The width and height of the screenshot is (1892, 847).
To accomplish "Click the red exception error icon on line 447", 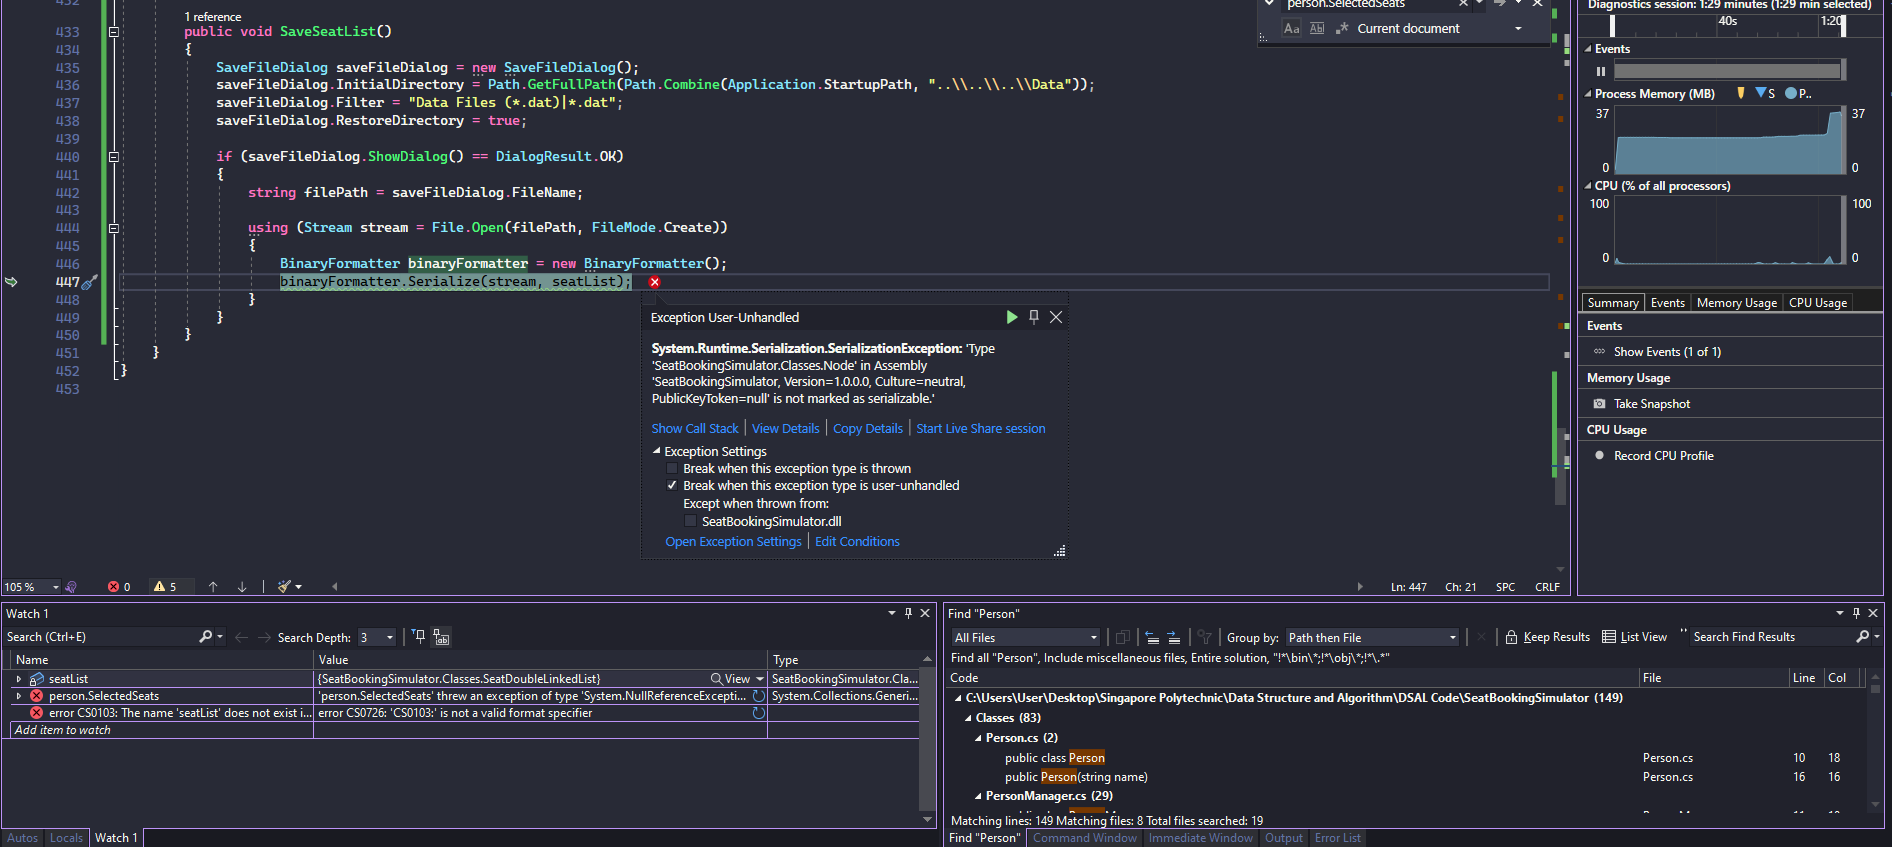I will pos(655,282).
